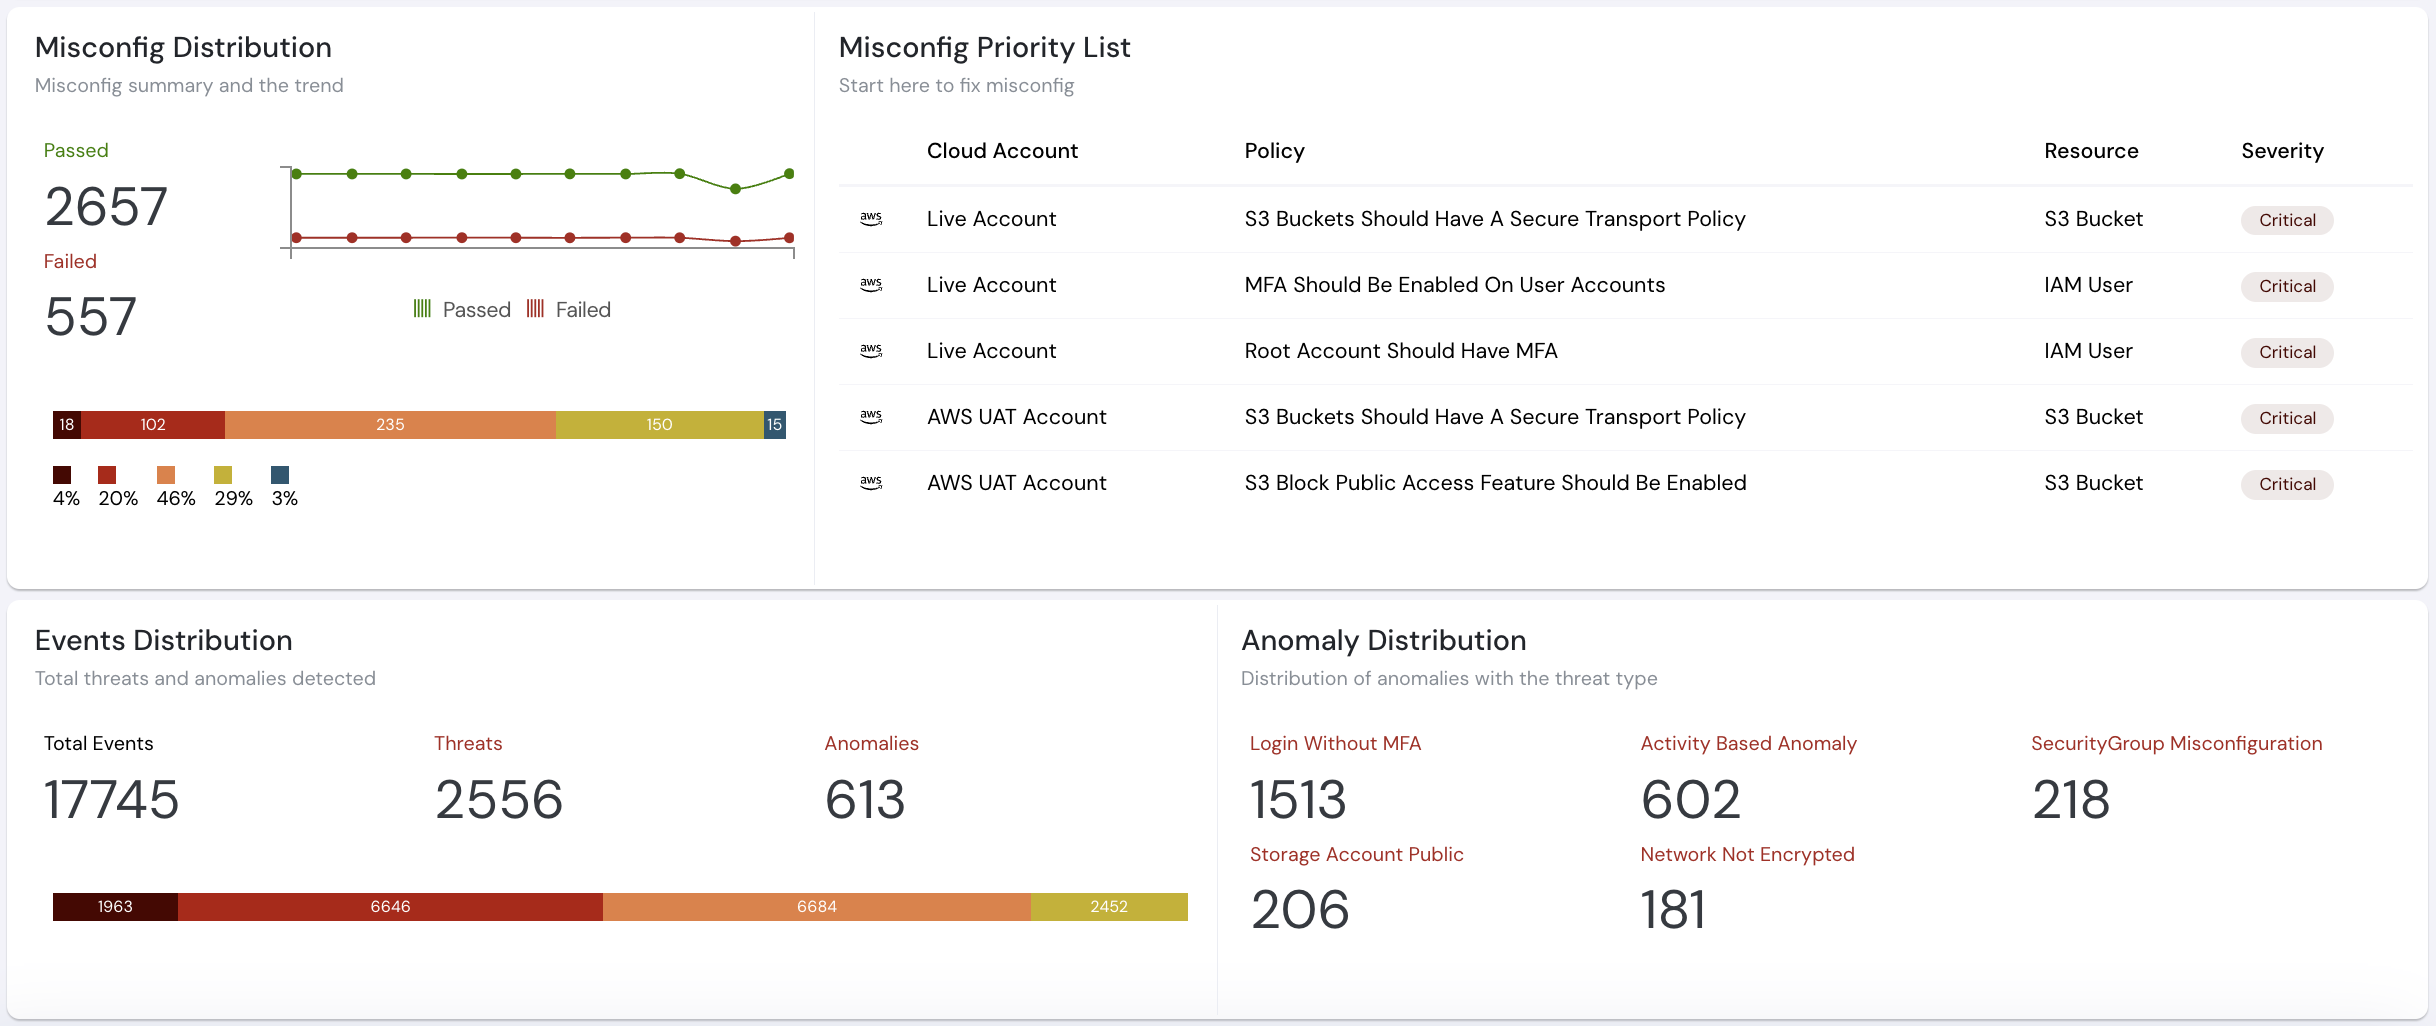2436x1026 pixels.
Task: Open the Cloud Account column header
Action: 1002,151
